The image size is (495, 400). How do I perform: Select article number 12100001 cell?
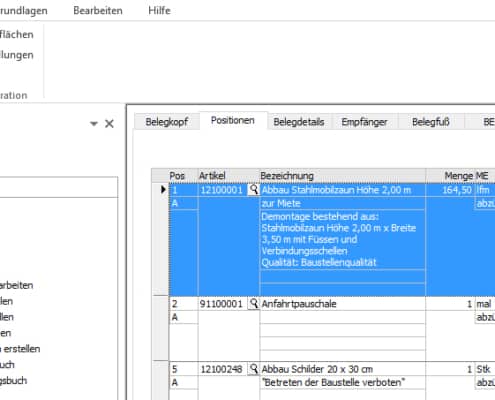[x=223, y=190]
